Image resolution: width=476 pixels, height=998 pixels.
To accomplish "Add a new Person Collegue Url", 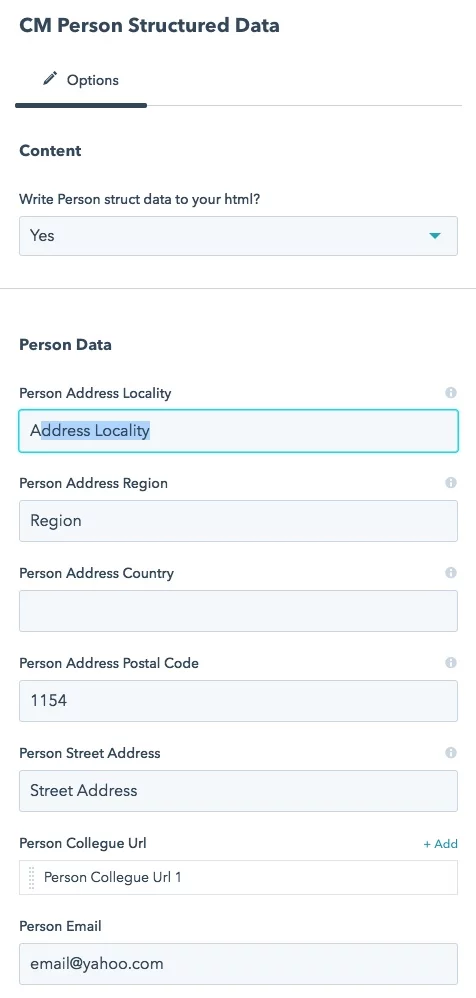I will (440, 843).
